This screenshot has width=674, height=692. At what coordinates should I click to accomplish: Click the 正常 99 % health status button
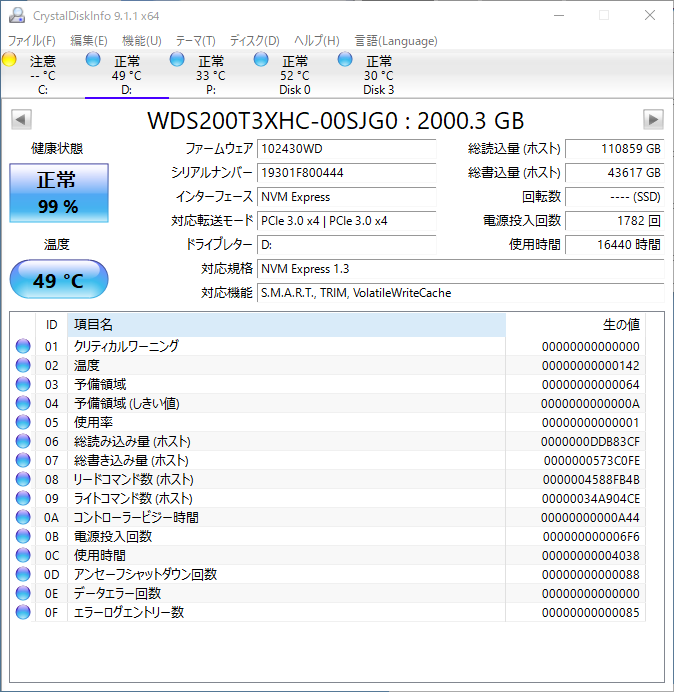59,193
